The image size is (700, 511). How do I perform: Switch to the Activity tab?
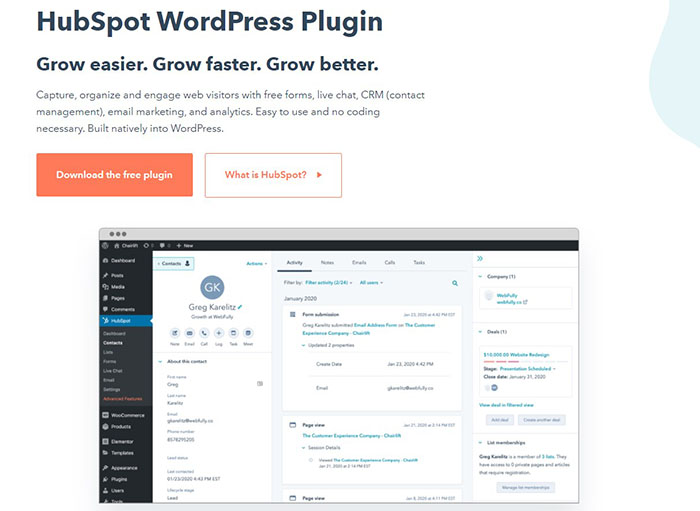click(295, 262)
